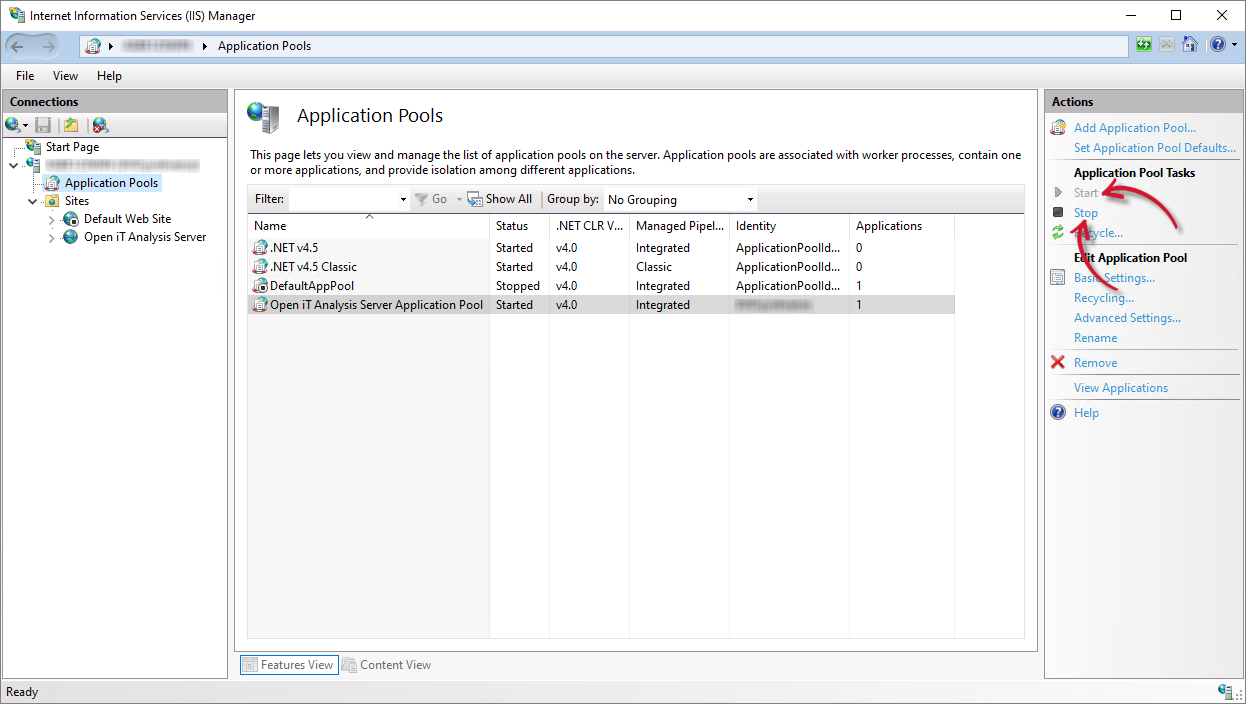Screen dimensions: 1246x704
Task: Open the View menu
Action: point(65,75)
